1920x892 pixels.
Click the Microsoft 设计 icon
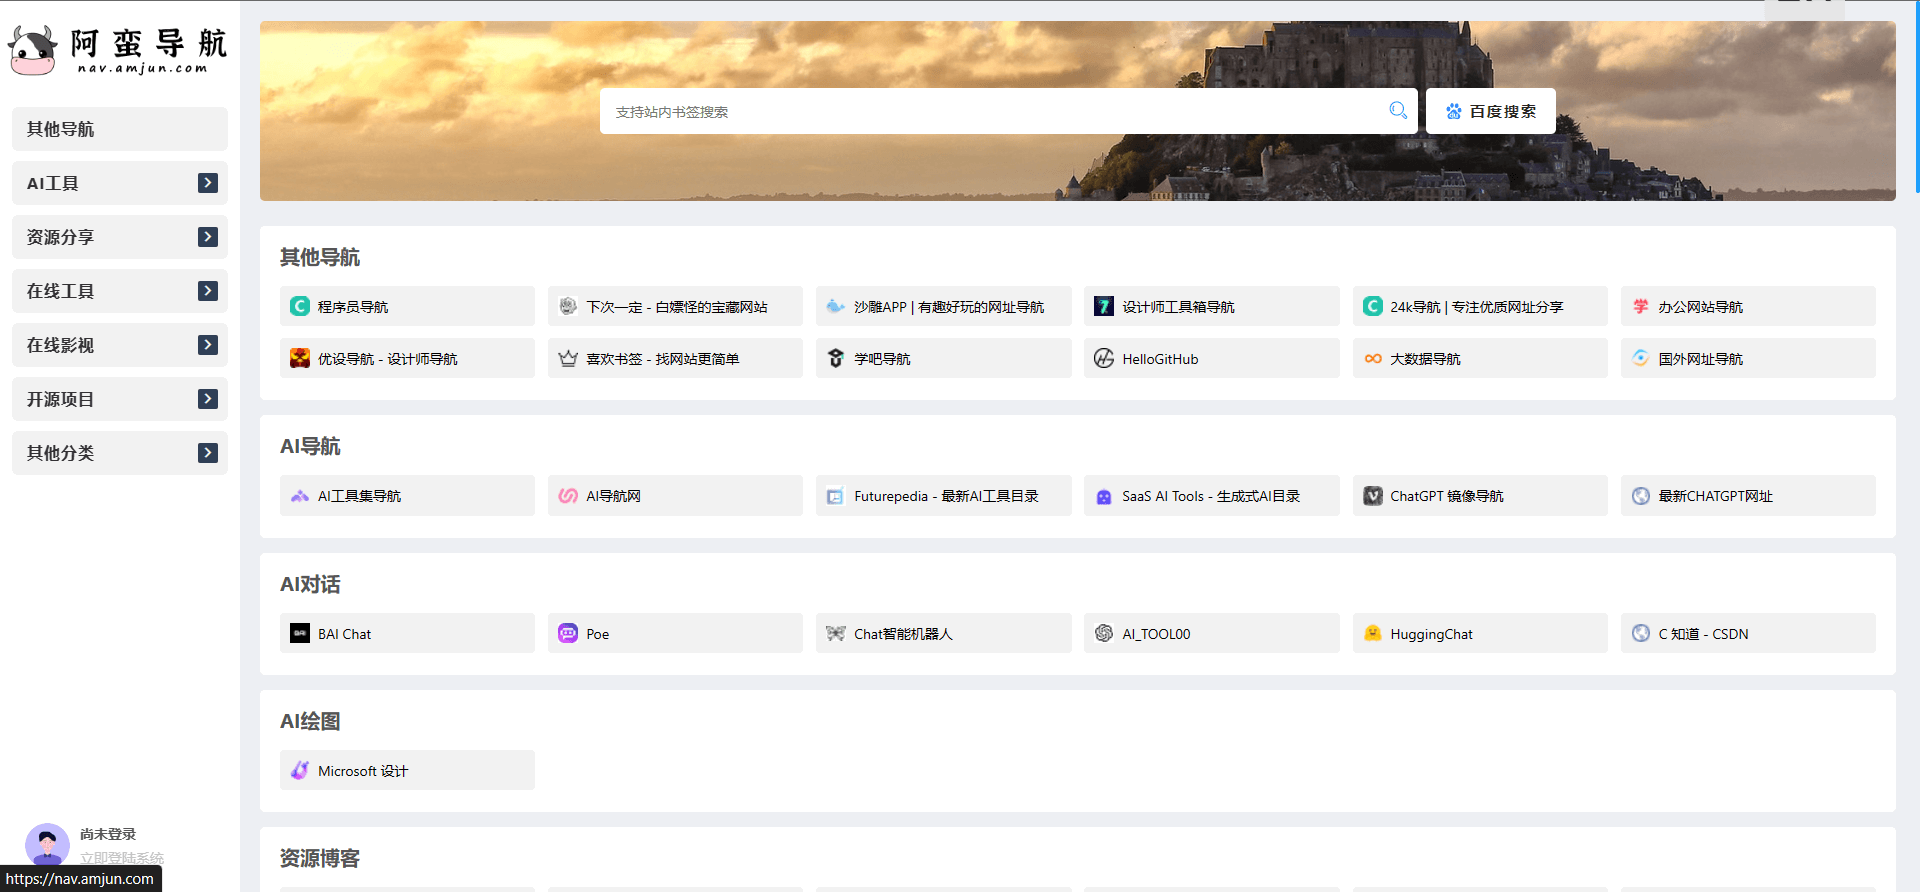[x=300, y=770]
